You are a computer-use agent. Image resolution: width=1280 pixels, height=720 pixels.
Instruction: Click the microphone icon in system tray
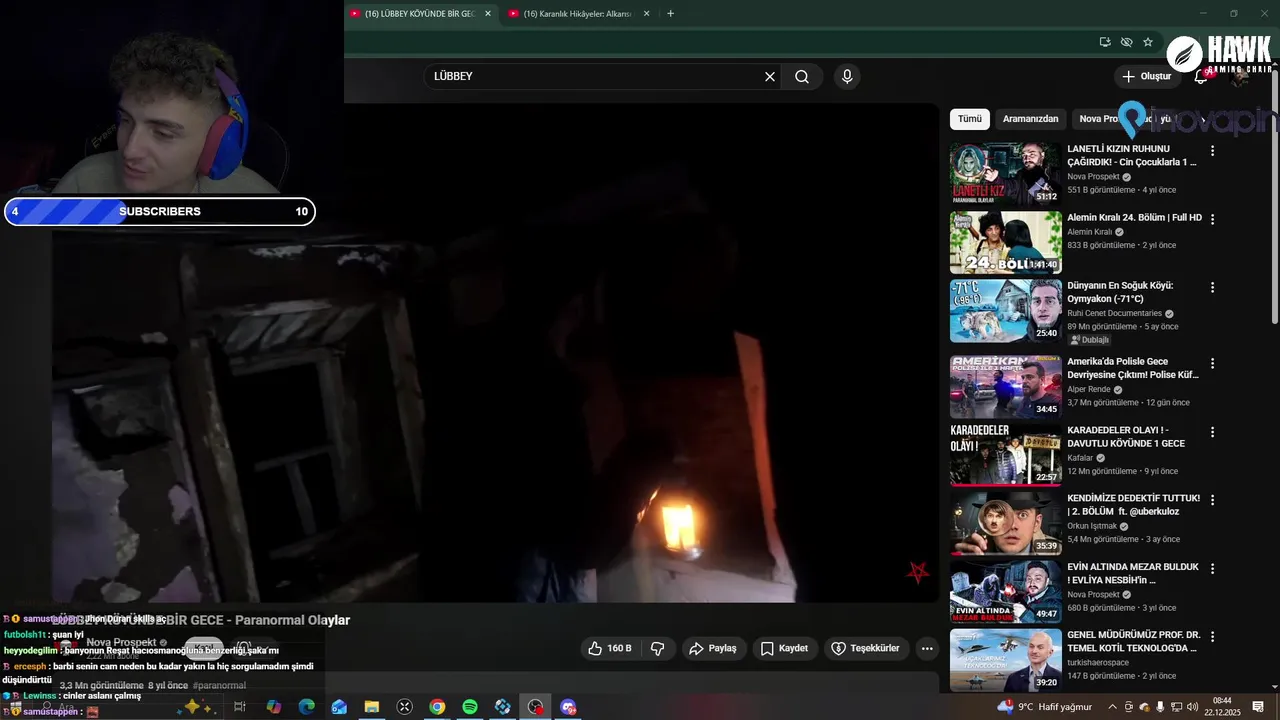[1160, 707]
